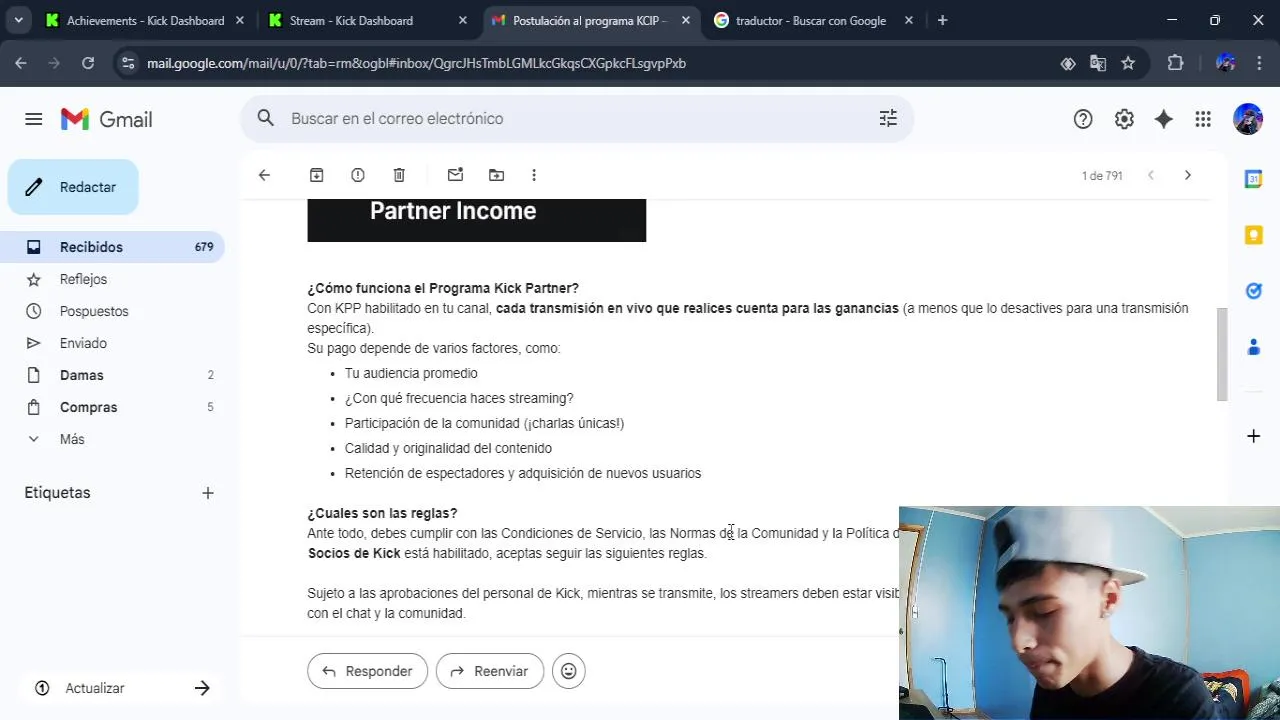1280x720 pixels.
Task: Open more email actions three dots
Action: [534, 175]
